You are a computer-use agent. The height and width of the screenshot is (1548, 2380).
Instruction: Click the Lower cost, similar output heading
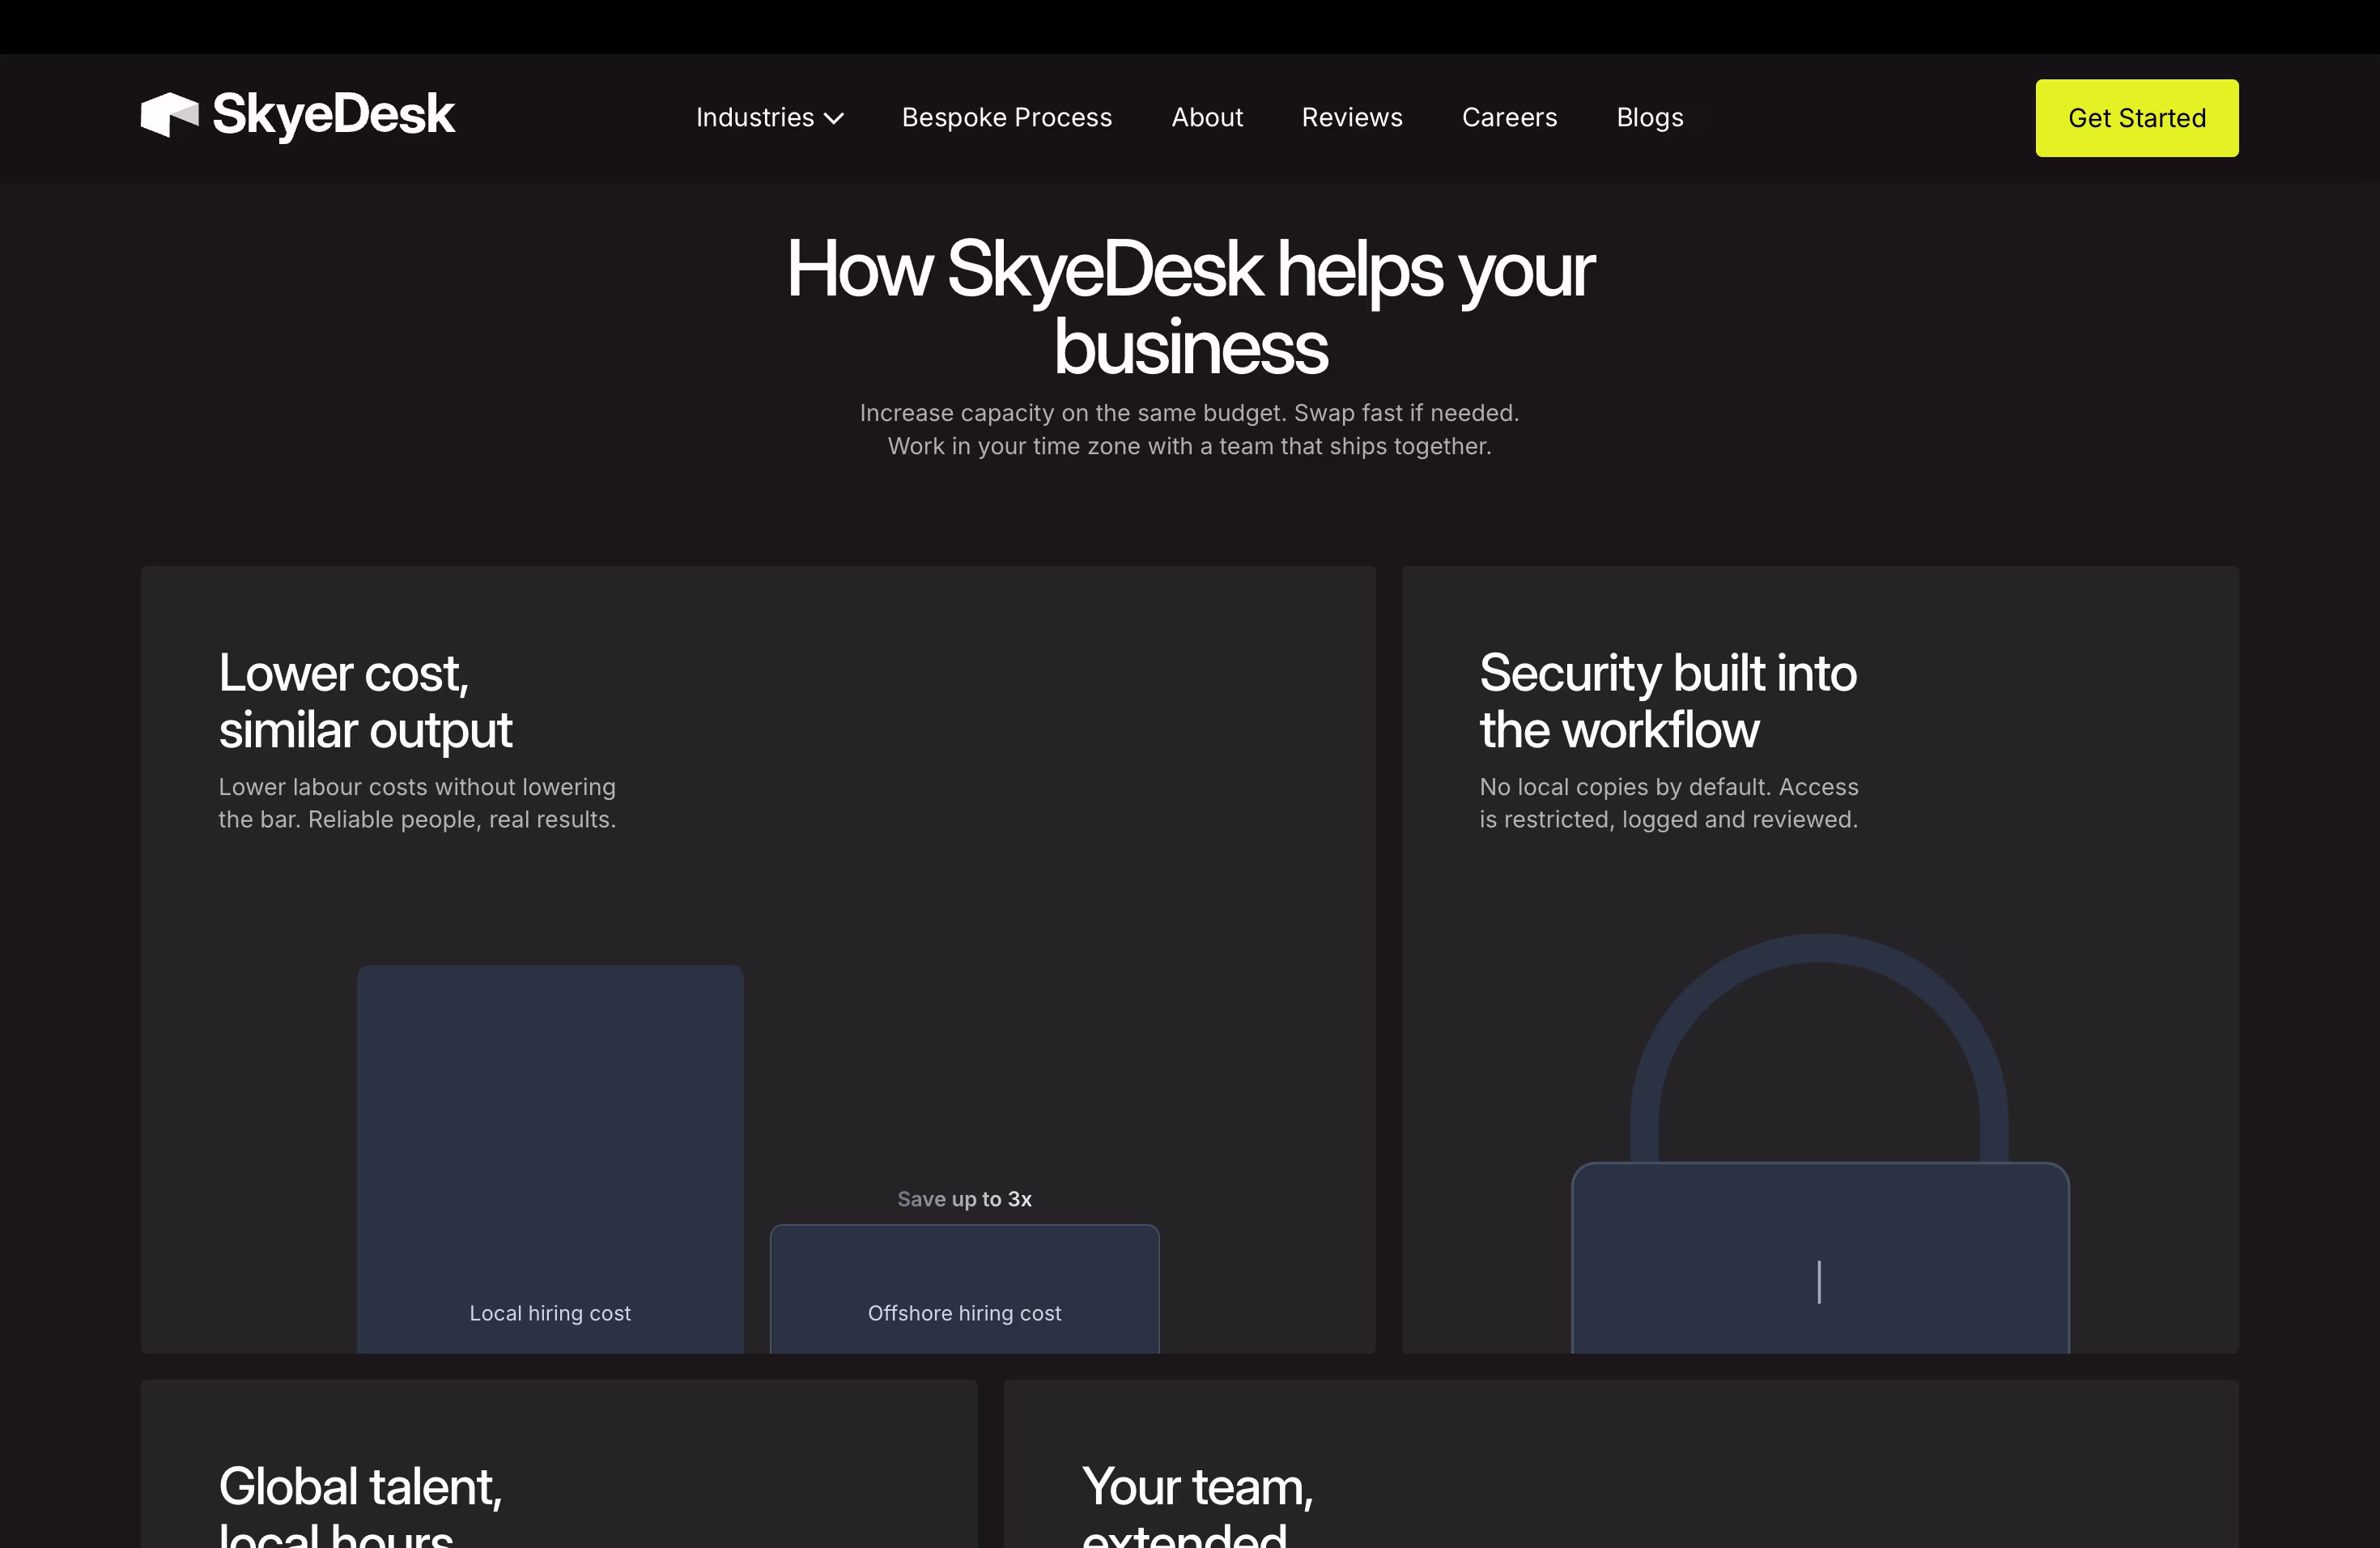(365, 701)
